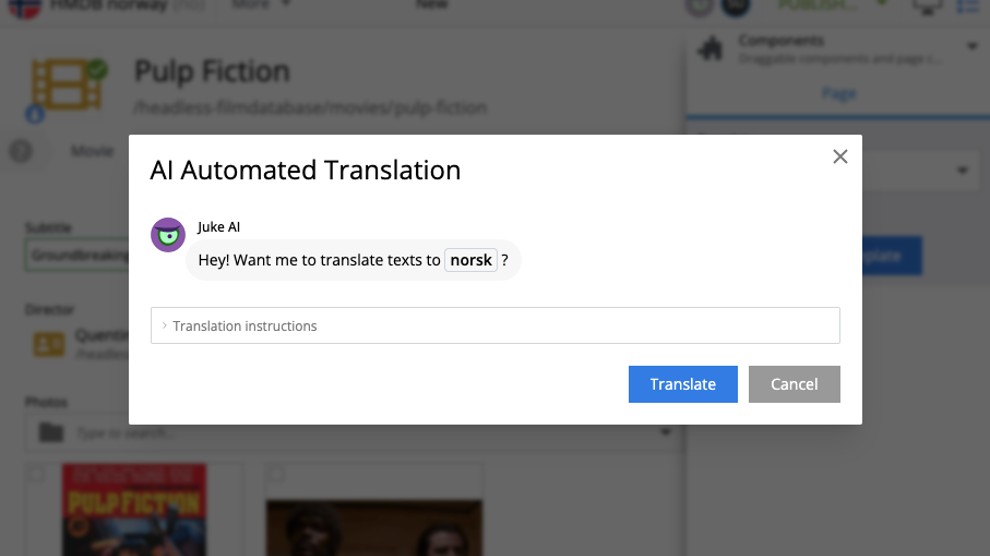Click the blue info badge on movie icon
990x556 pixels.
tap(35, 114)
